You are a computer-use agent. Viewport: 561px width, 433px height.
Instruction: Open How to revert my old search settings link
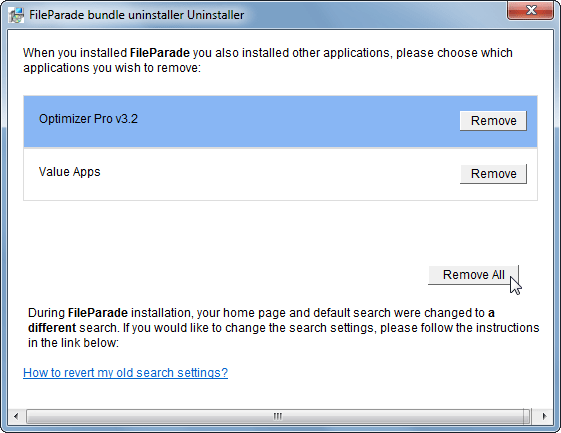click(125, 373)
